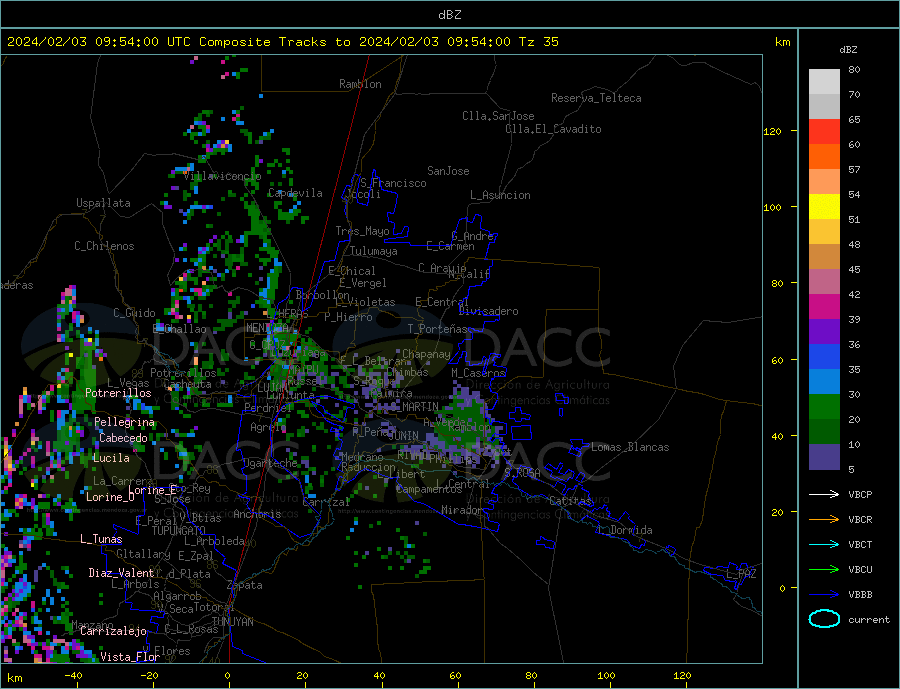
Task: Click the 'VBCR' legend label
Action: click(860, 520)
